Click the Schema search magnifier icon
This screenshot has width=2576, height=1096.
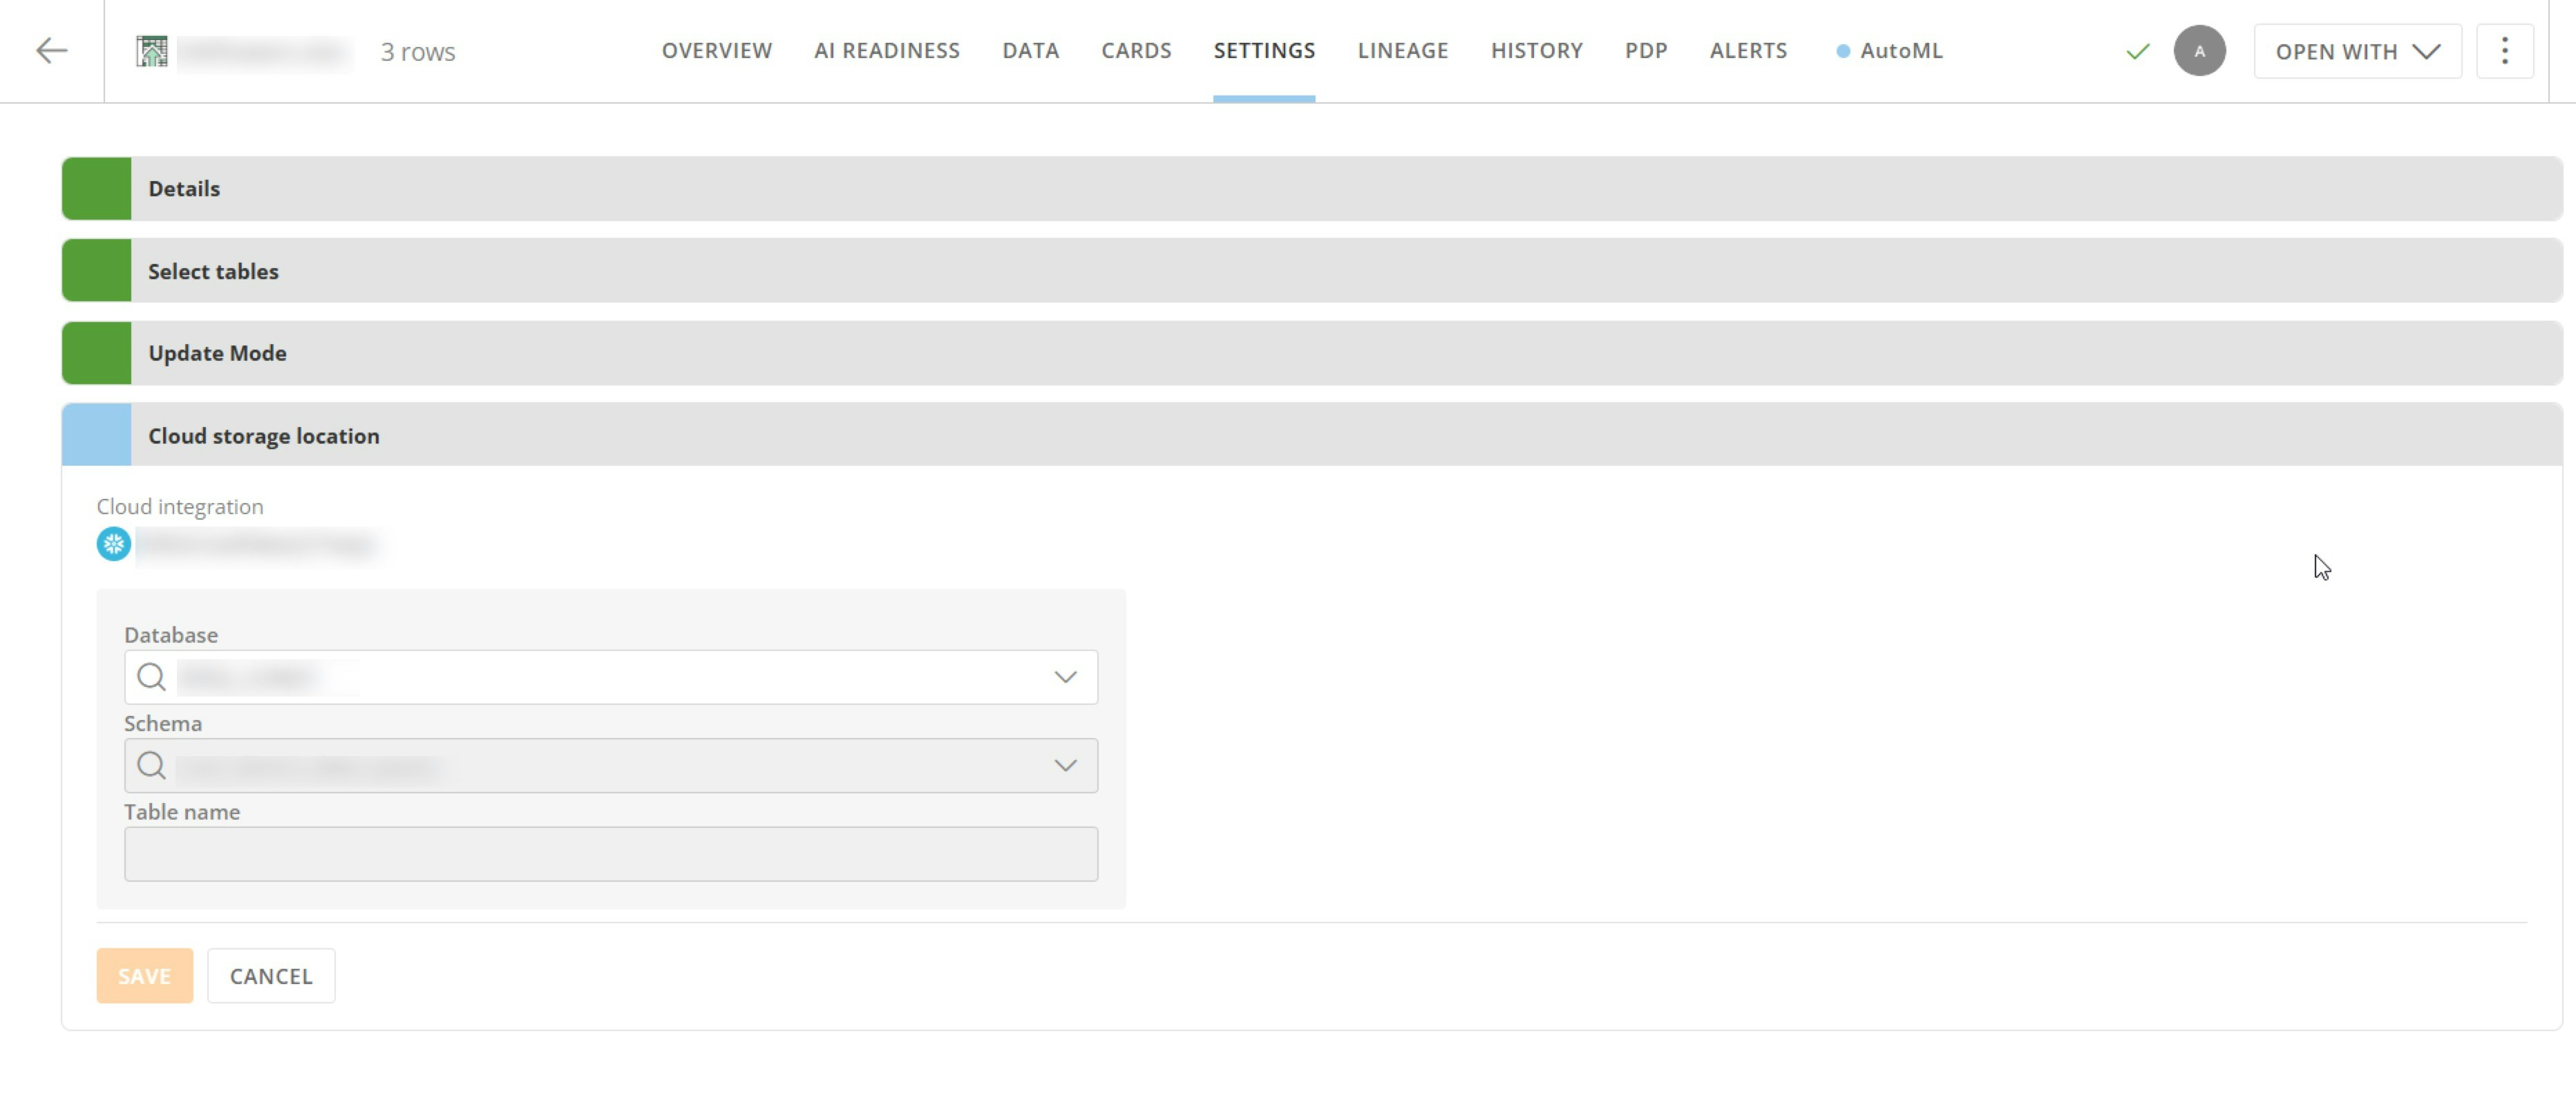pyautogui.click(x=151, y=766)
